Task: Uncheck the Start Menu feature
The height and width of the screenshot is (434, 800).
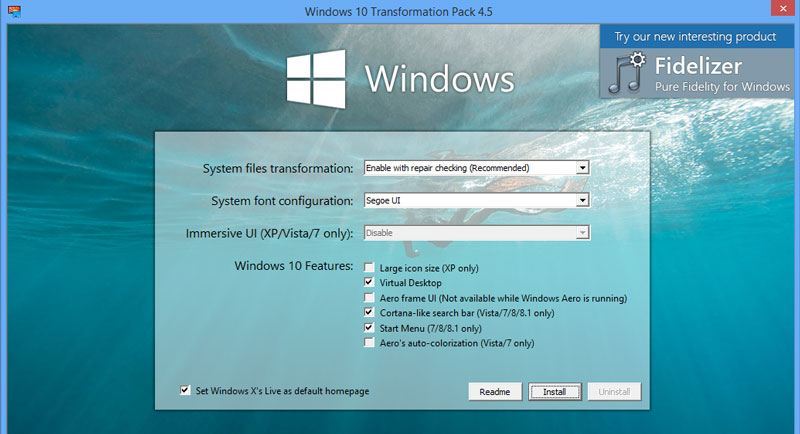Action: pos(369,327)
